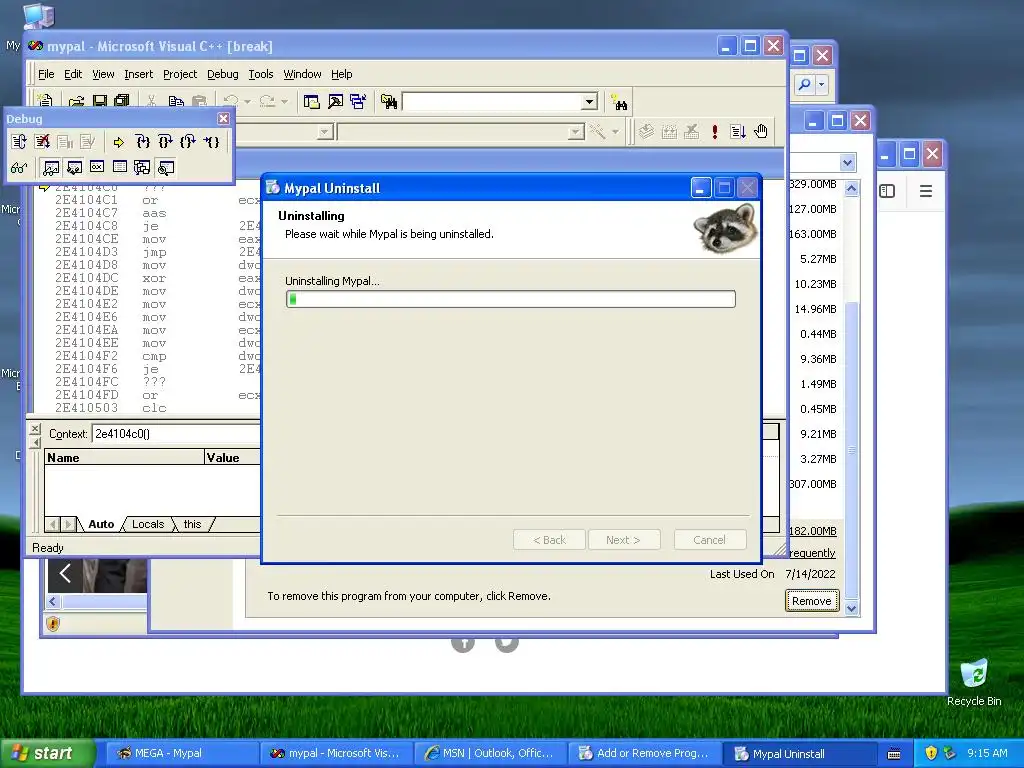Open the Debug menu
The height and width of the screenshot is (768, 1024).
tap(223, 74)
